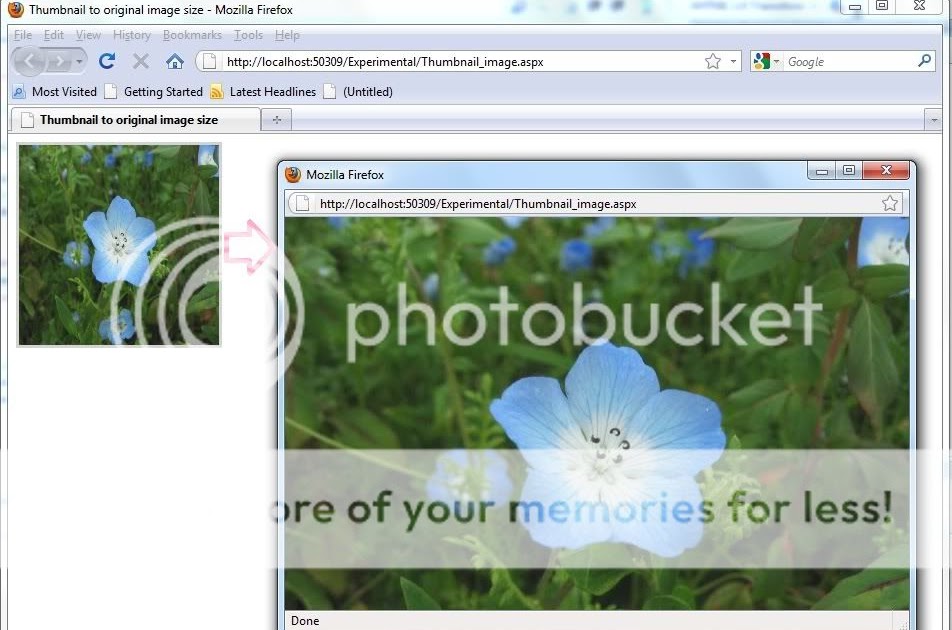The image size is (952, 630).
Task: Bookmark page using popup window star
Action: point(890,203)
